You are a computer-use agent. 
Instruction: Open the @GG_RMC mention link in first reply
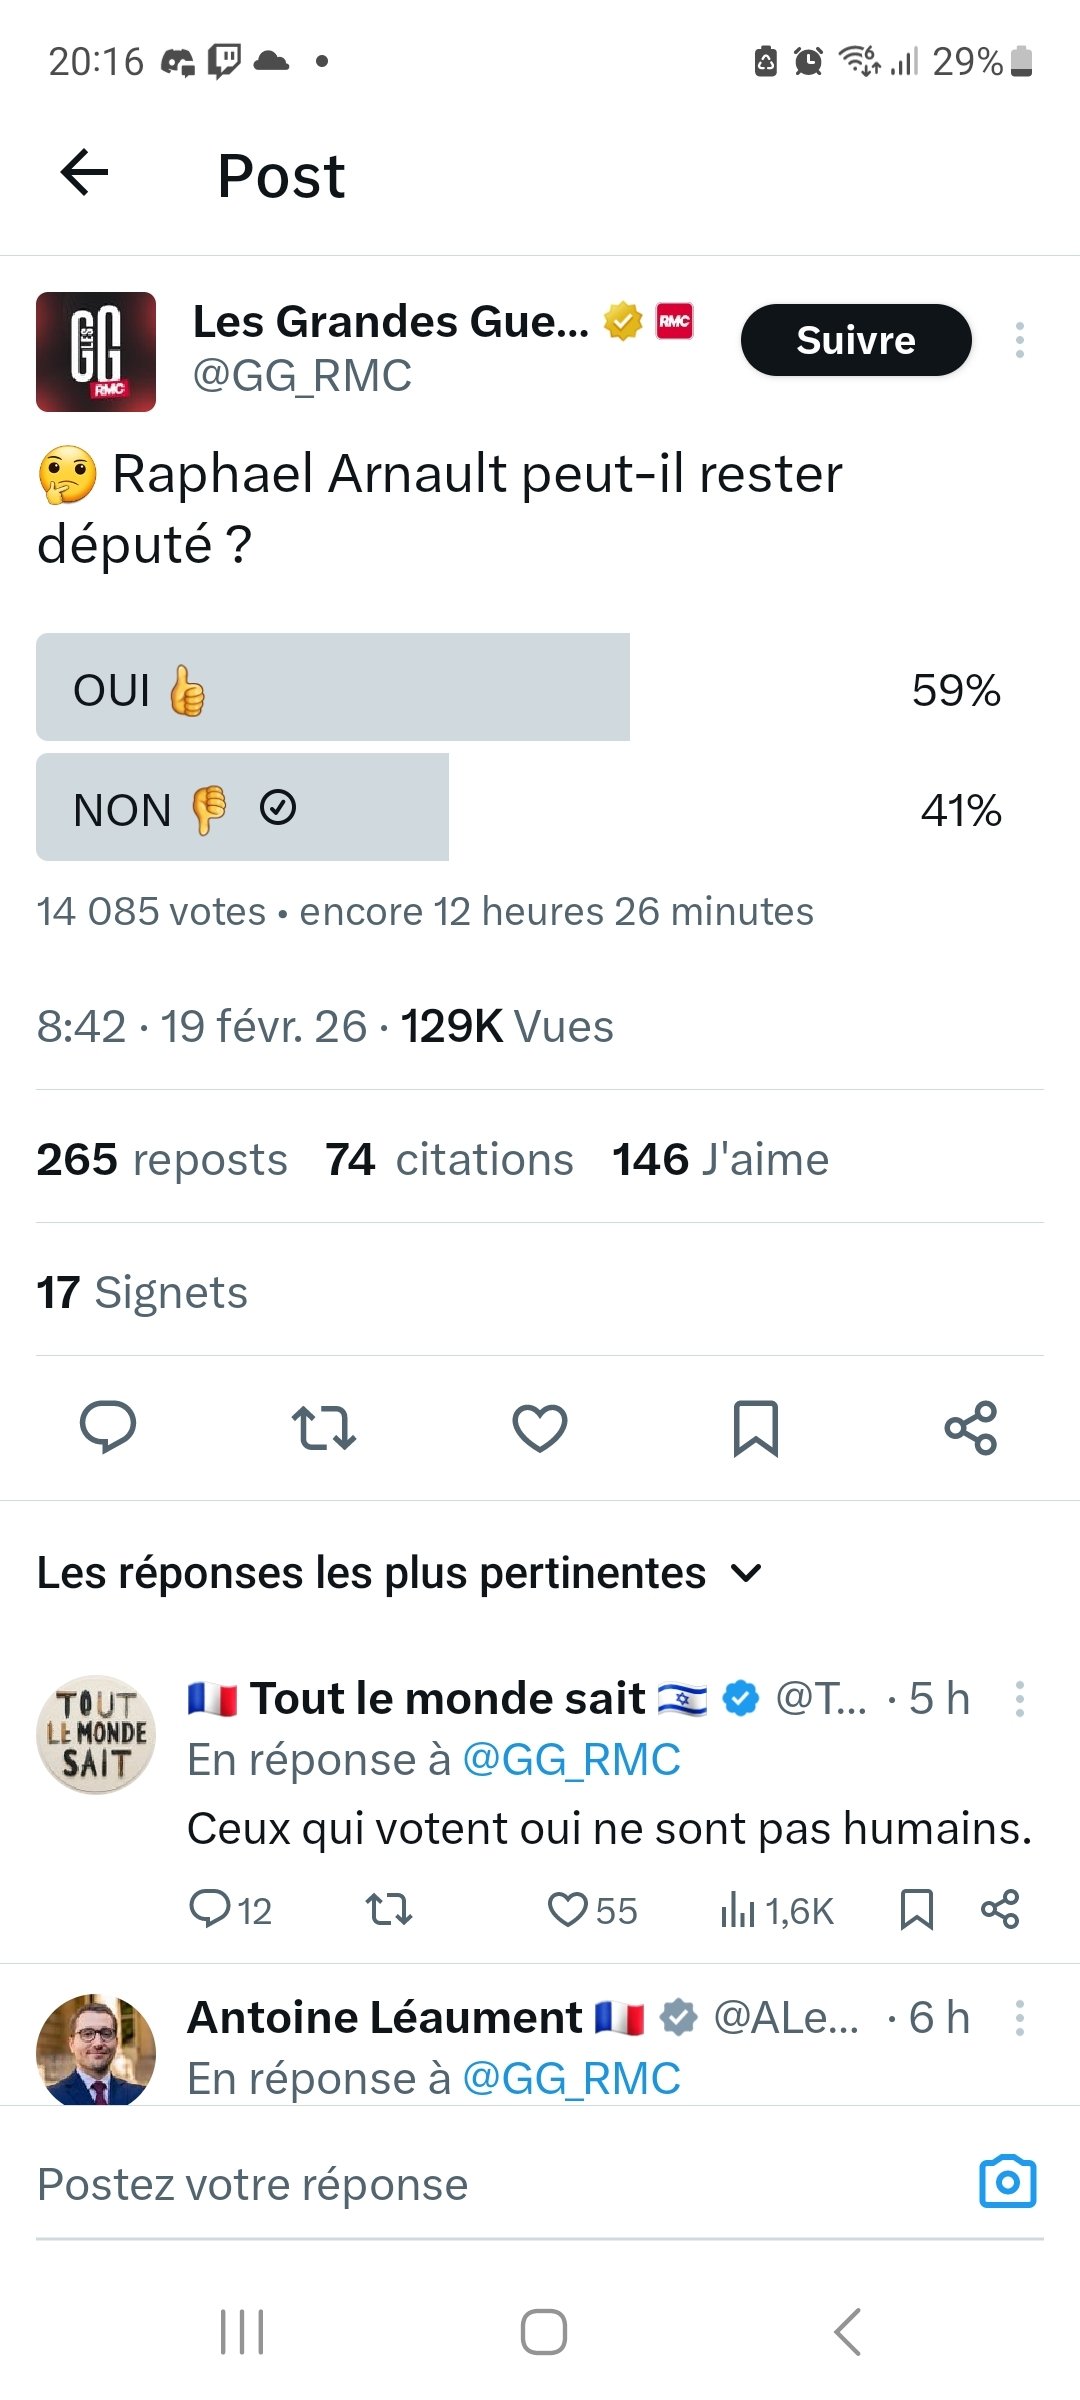571,1760
